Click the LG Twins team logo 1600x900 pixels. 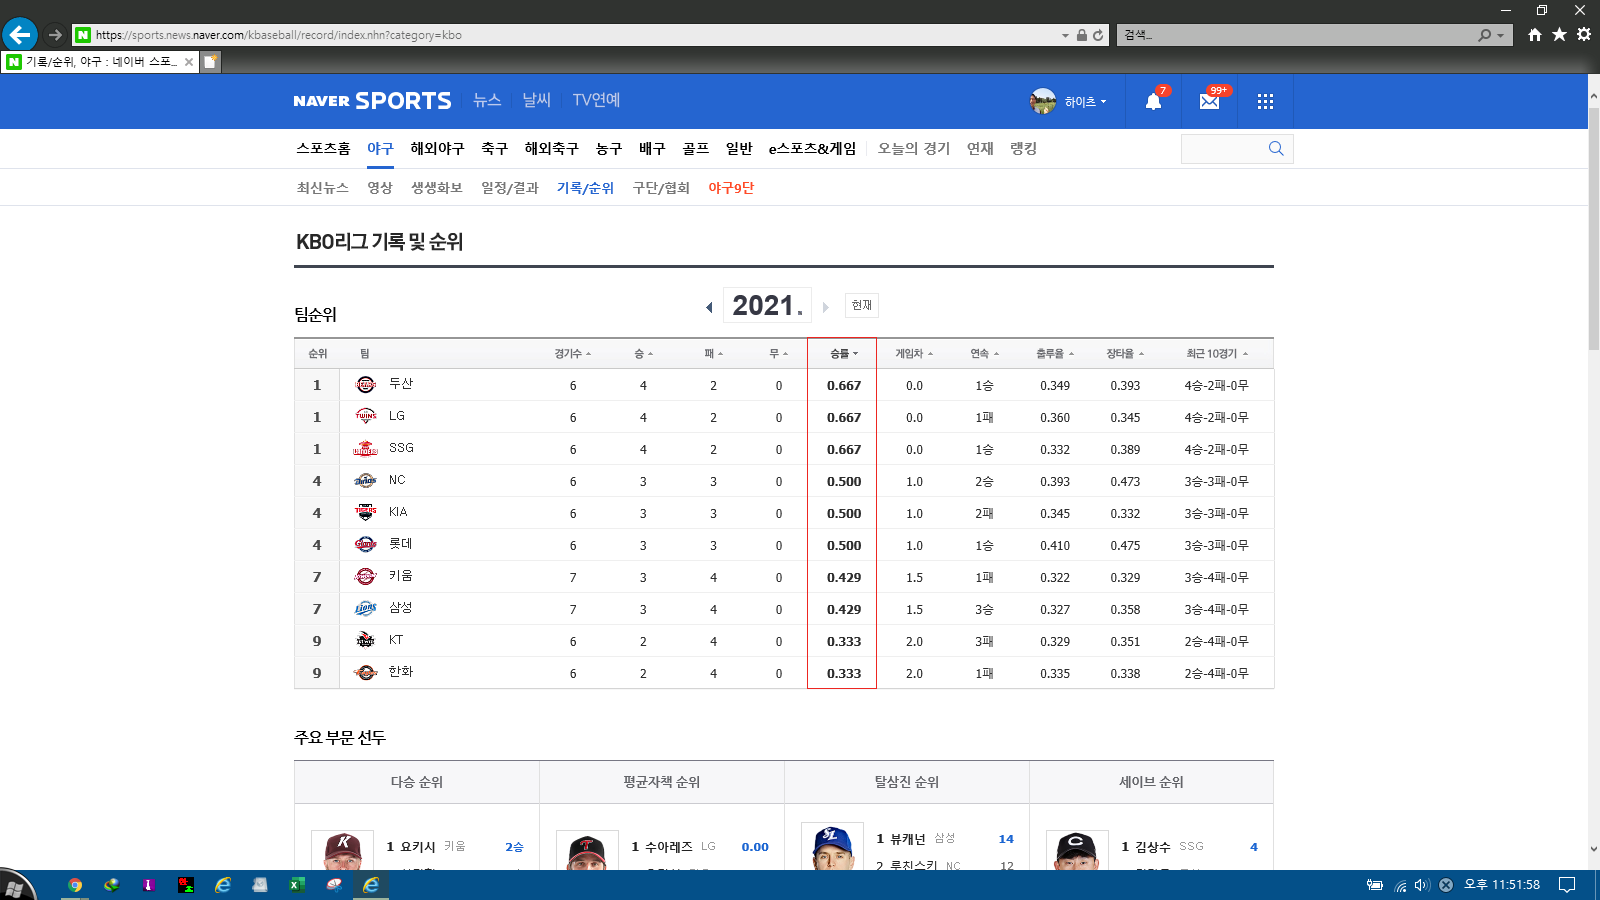[366, 417]
